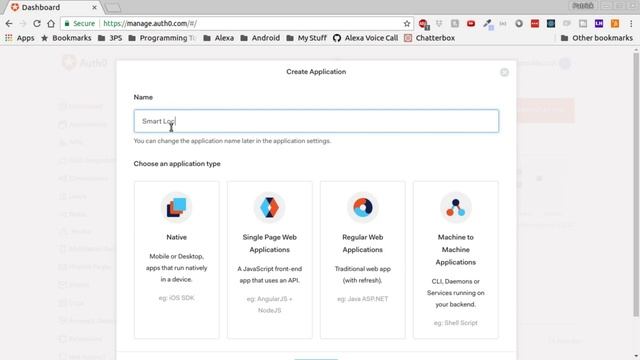
Task: Open Apps grid shortcut
Action: point(20,38)
